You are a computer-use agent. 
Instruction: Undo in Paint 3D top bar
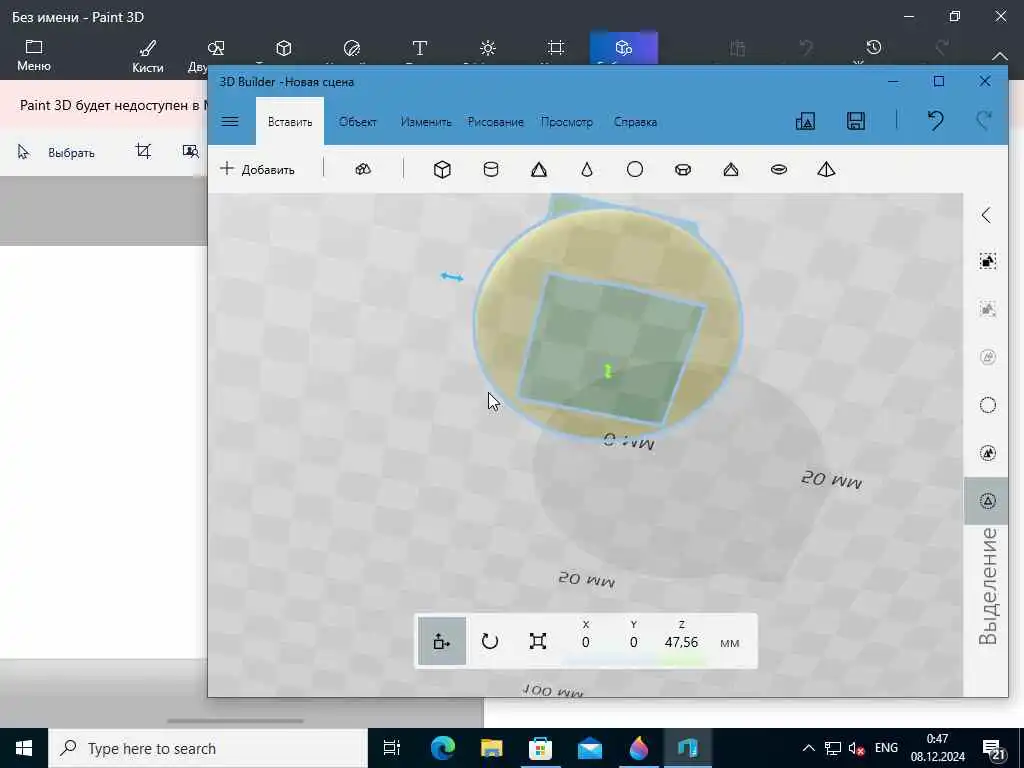(x=806, y=48)
